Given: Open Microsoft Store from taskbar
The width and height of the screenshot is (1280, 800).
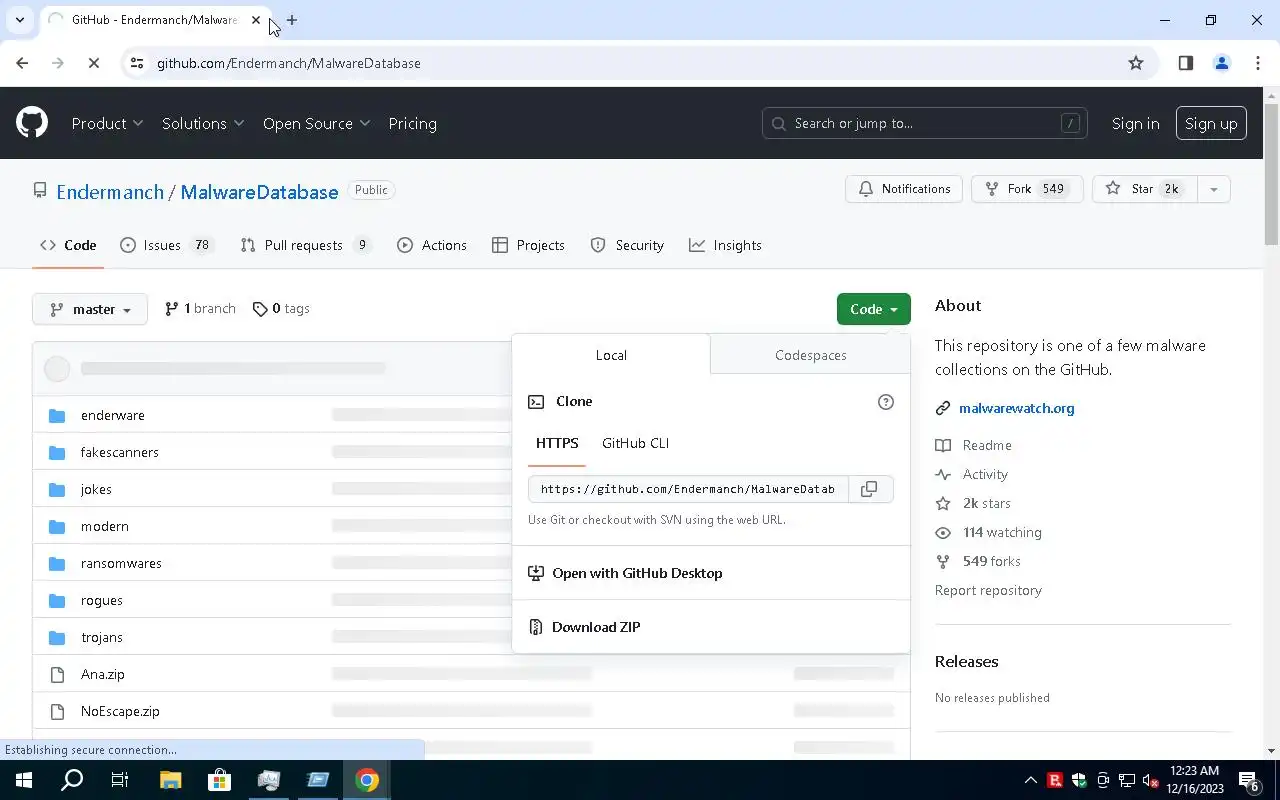Looking at the screenshot, I should click(x=219, y=780).
